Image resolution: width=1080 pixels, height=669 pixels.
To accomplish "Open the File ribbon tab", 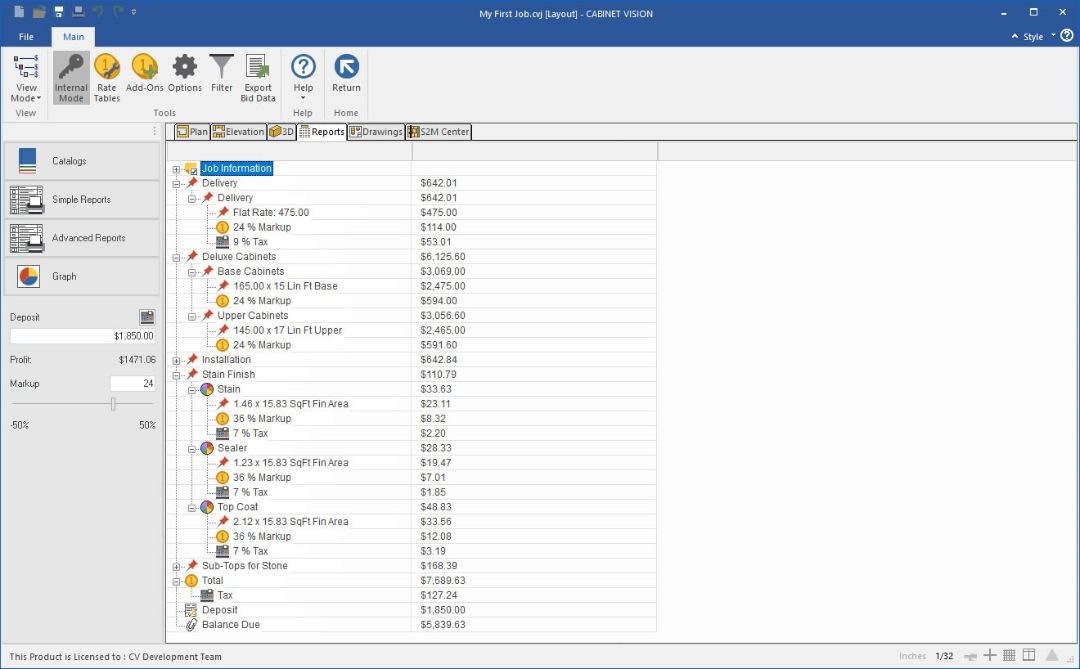I will 26,37.
